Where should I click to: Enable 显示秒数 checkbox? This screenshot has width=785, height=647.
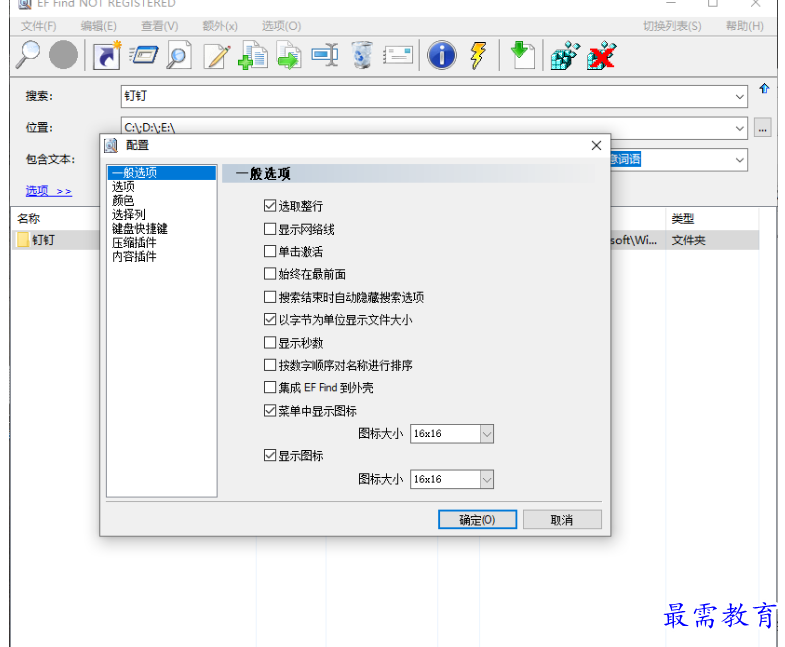click(x=270, y=343)
